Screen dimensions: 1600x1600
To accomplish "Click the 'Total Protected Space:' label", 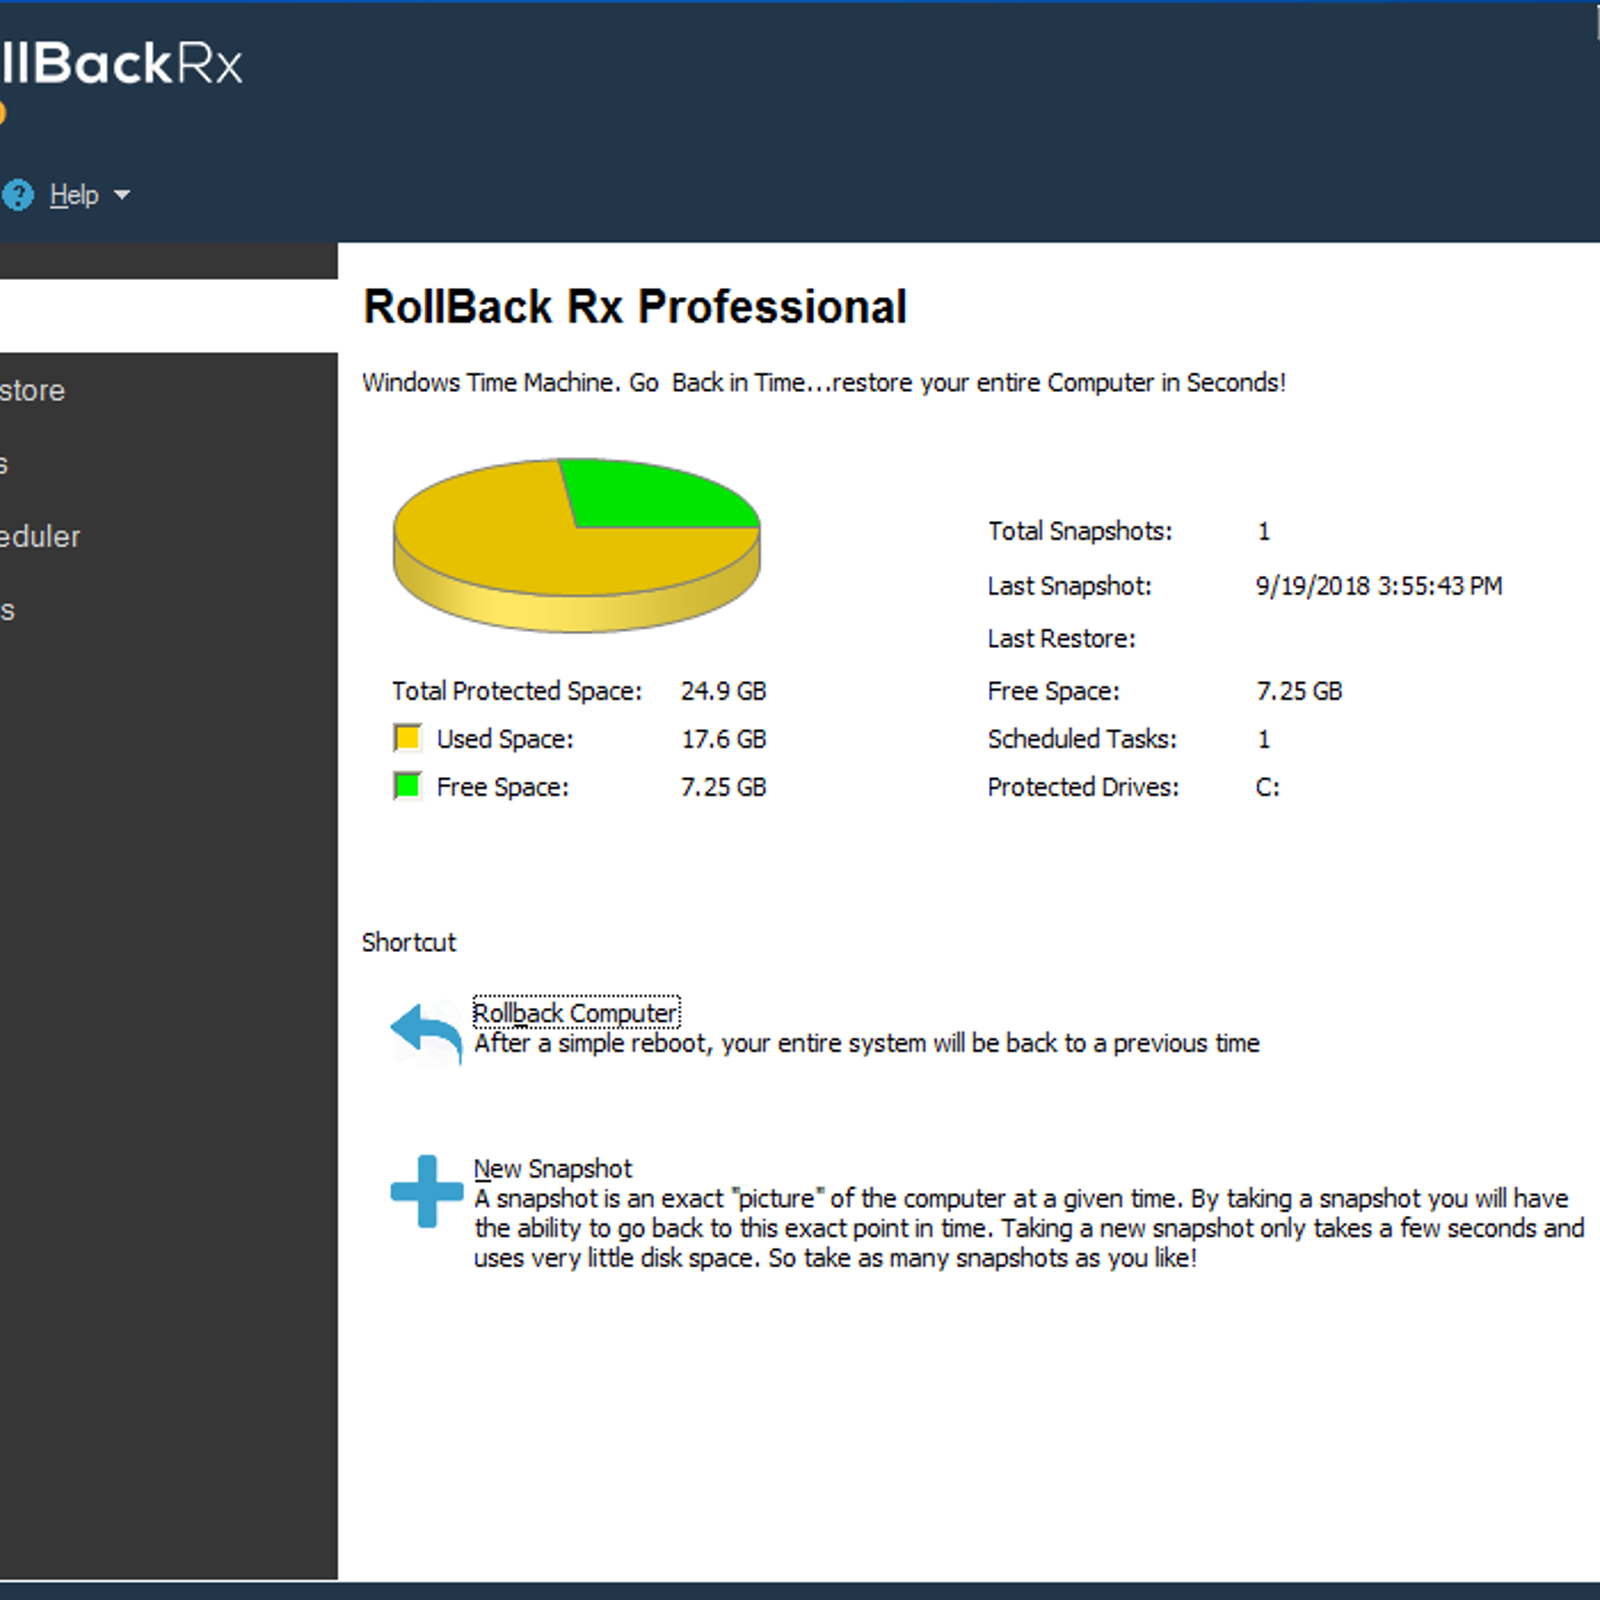I will point(517,691).
